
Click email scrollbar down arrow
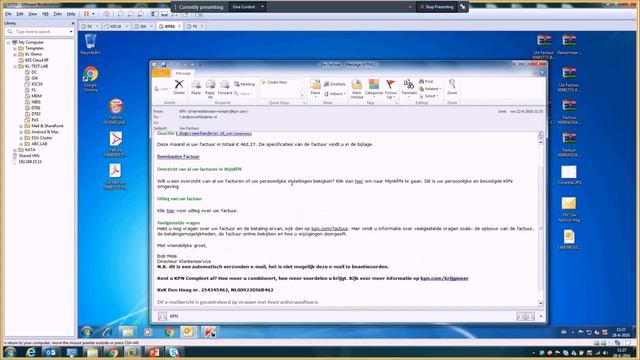point(541,303)
